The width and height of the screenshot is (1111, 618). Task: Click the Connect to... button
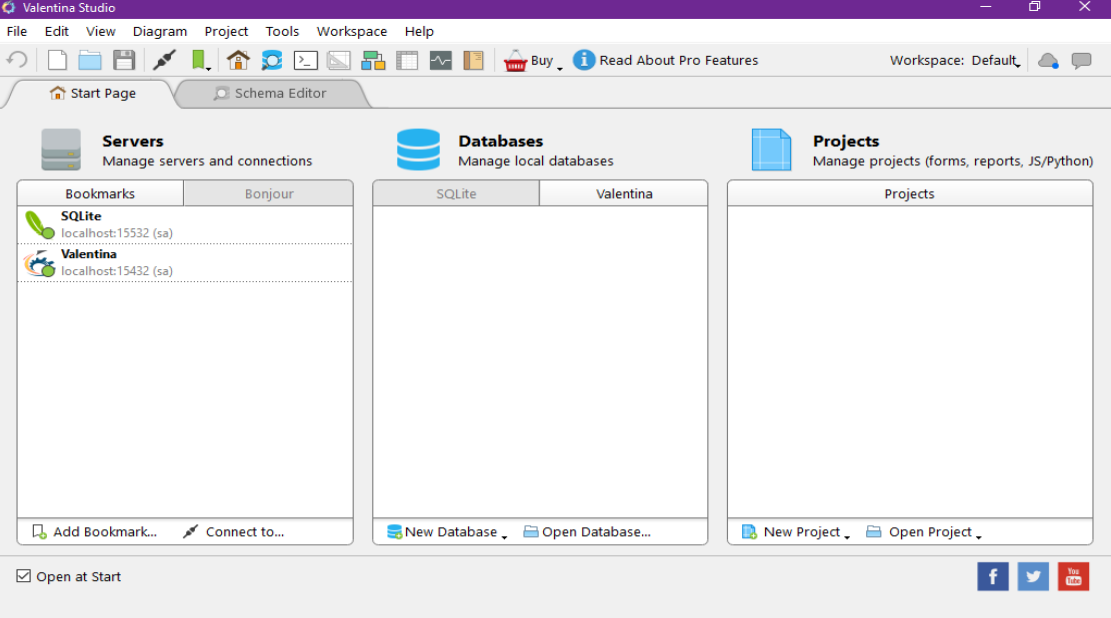click(233, 532)
